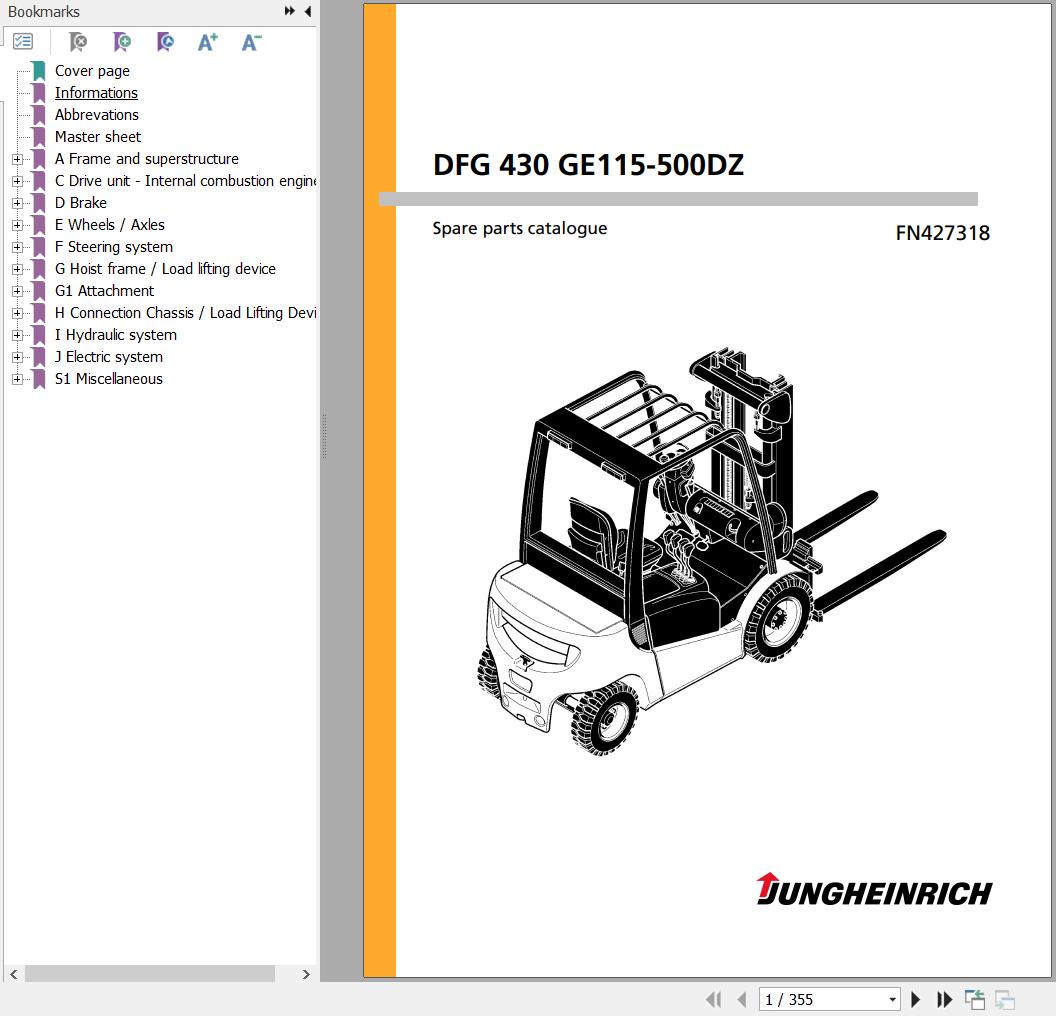
Task: Increase bookmark text size with A+
Action: coord(208,42)
